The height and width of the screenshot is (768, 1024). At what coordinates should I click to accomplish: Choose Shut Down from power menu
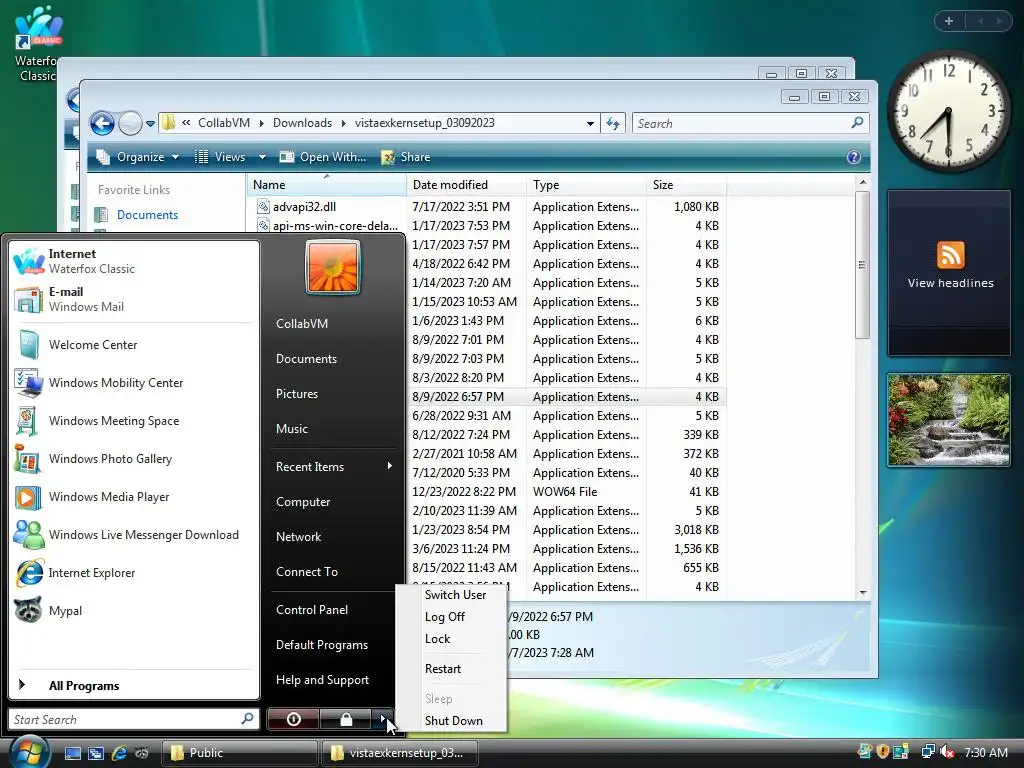click(454, 721)
